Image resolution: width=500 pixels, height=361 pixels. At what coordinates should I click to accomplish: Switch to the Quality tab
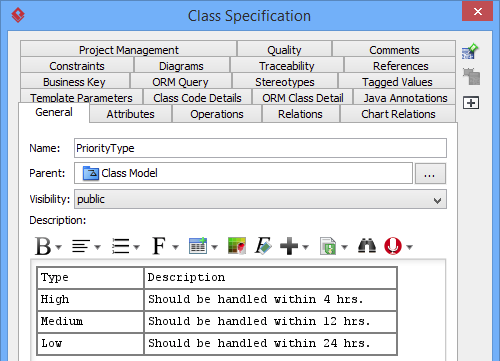284,50
